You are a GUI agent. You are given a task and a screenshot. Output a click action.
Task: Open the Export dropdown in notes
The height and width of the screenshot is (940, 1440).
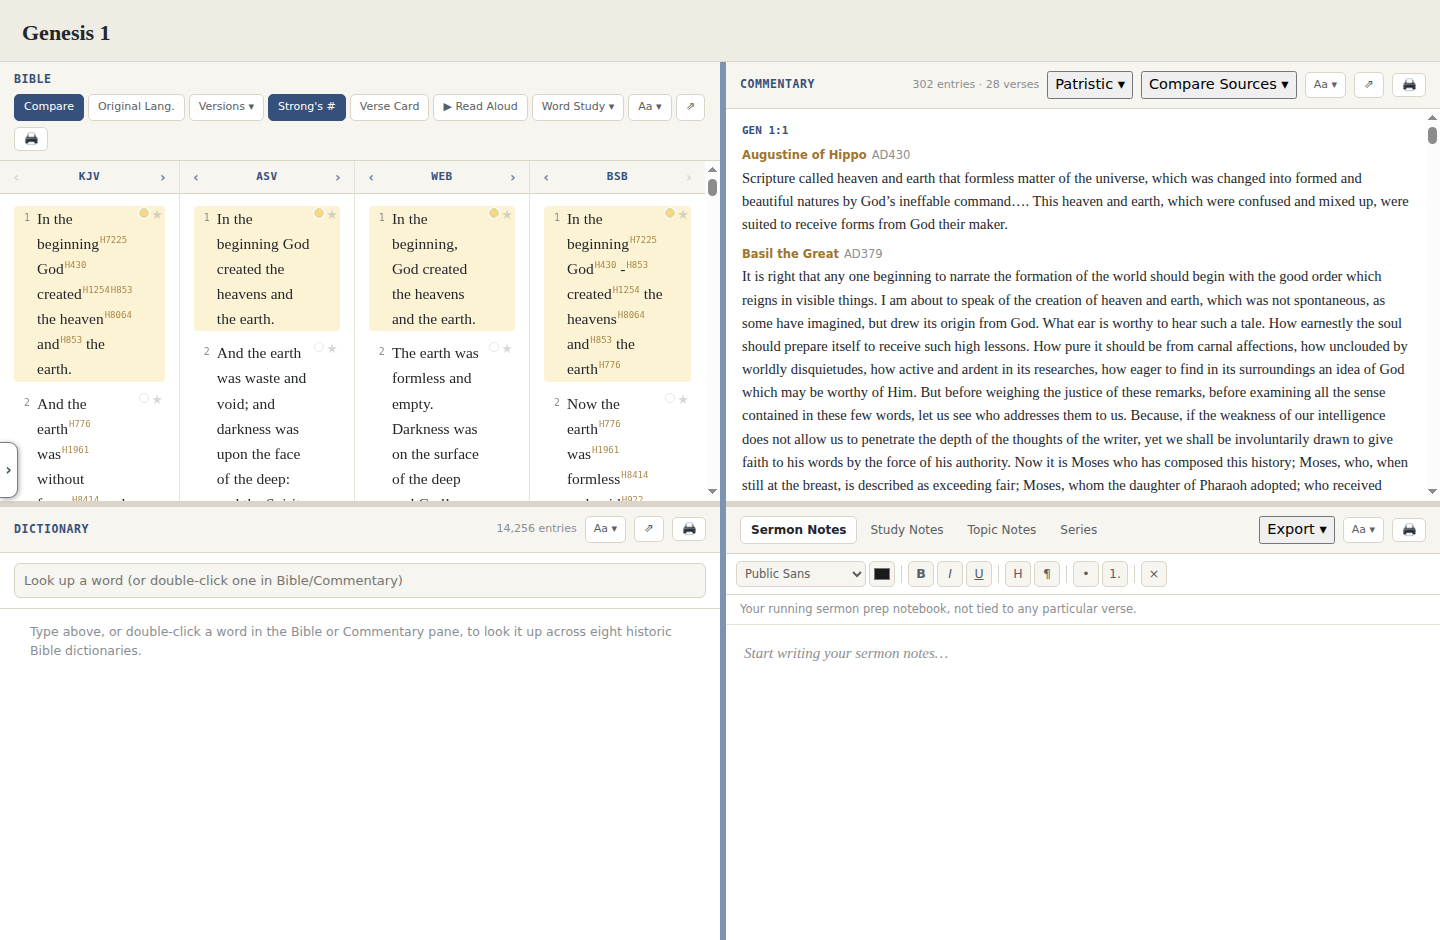(x=1297, y=530)
